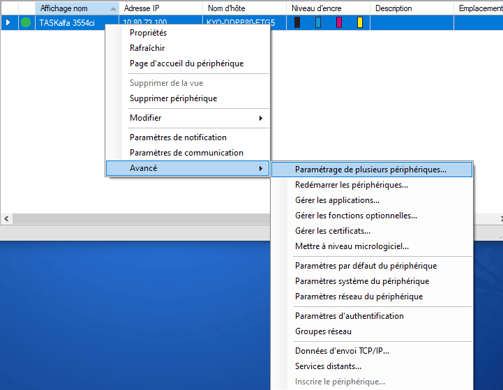The width and height of the screenshot is (503, 390).
Task: Select Groupes réseau
Action: point(372,331)
